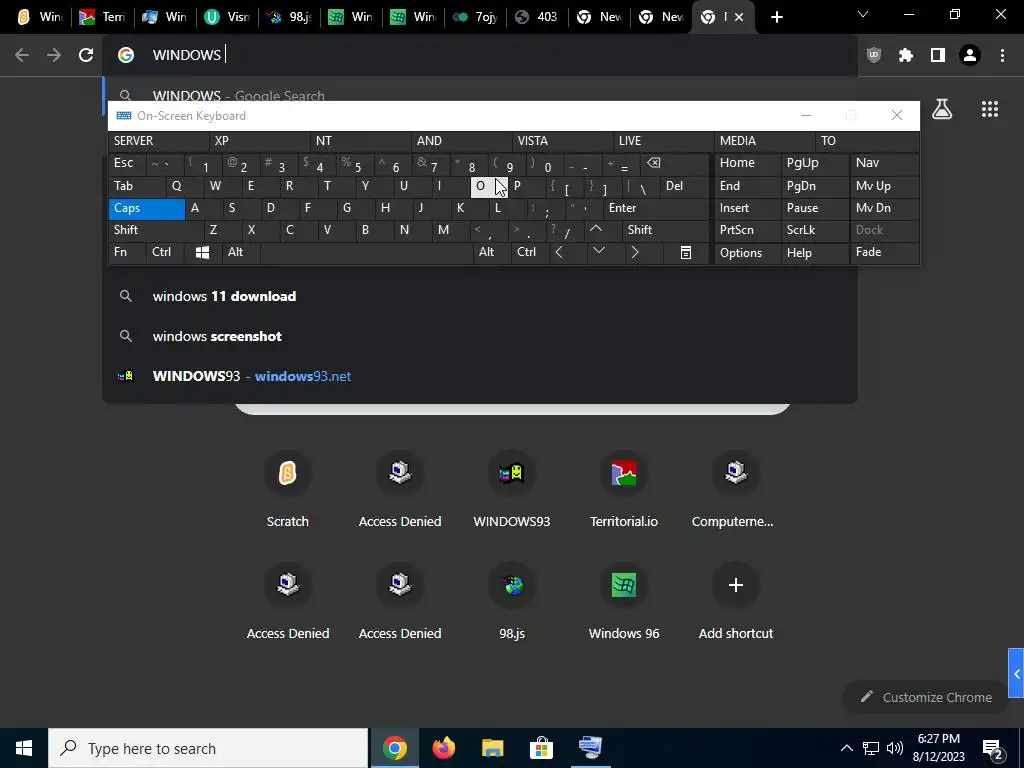This screenshot has width=1024, height=768.
Task: Open Scratch shortcut tile
Action: tap(287, 488)
